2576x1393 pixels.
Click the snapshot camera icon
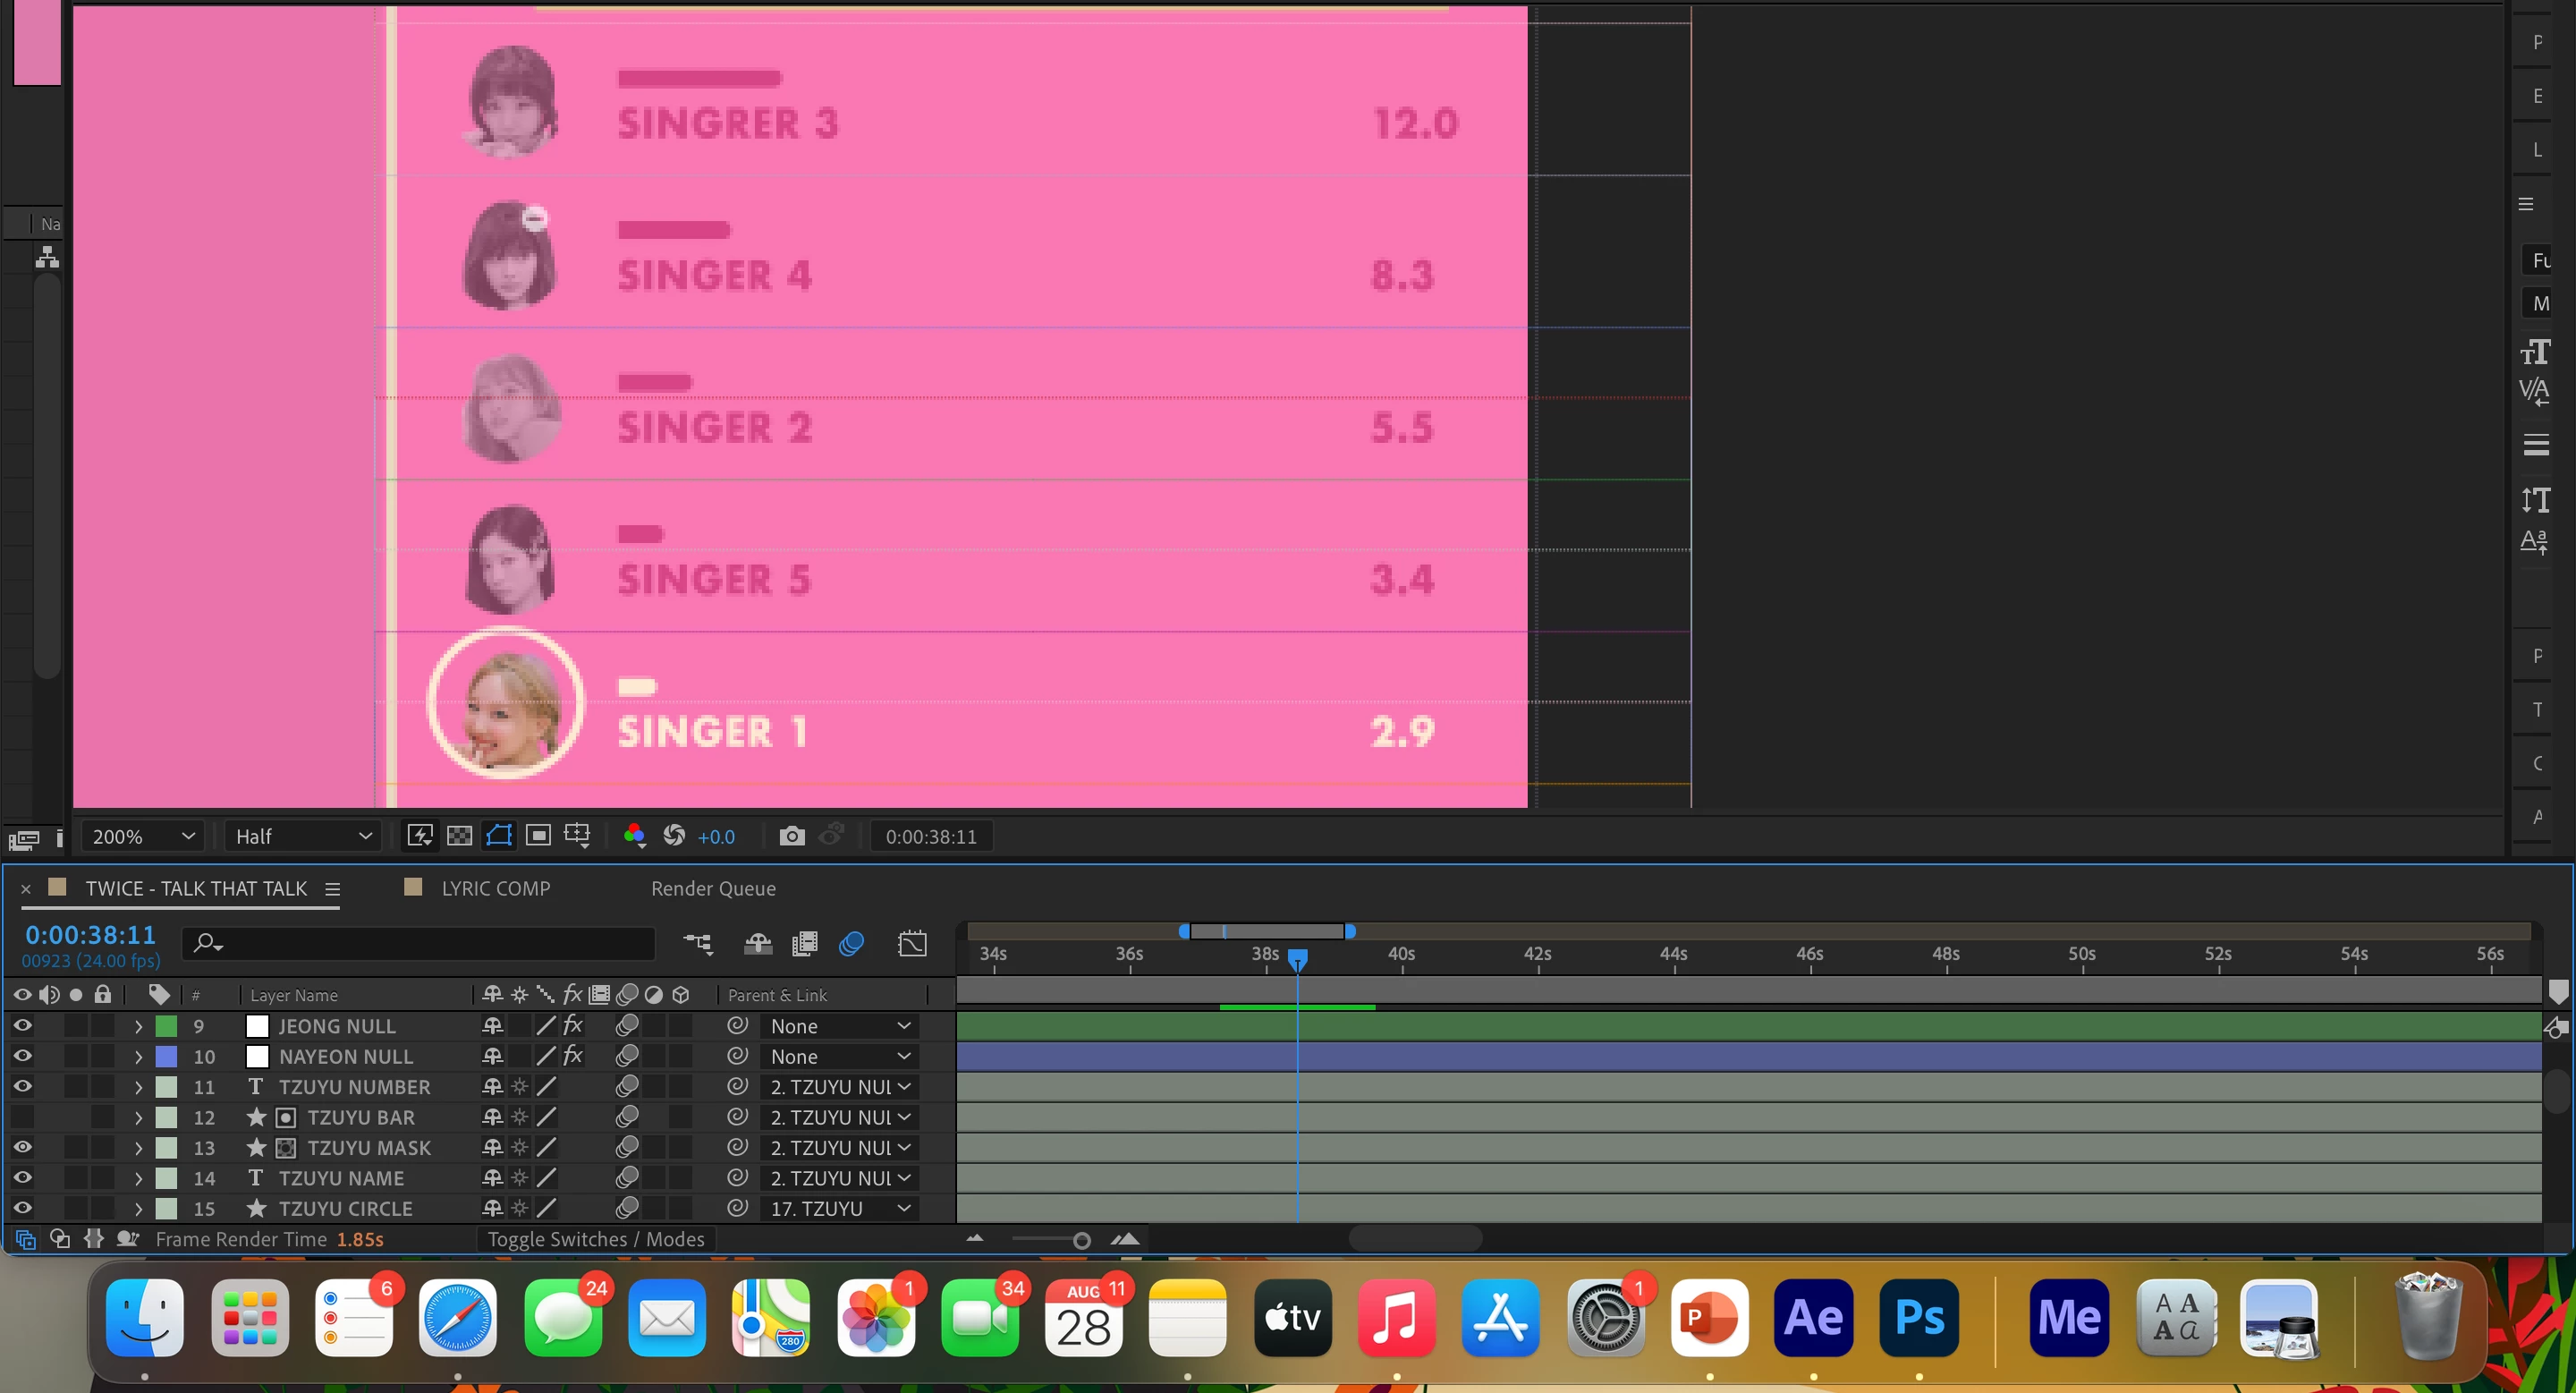[x=791, y=836]
